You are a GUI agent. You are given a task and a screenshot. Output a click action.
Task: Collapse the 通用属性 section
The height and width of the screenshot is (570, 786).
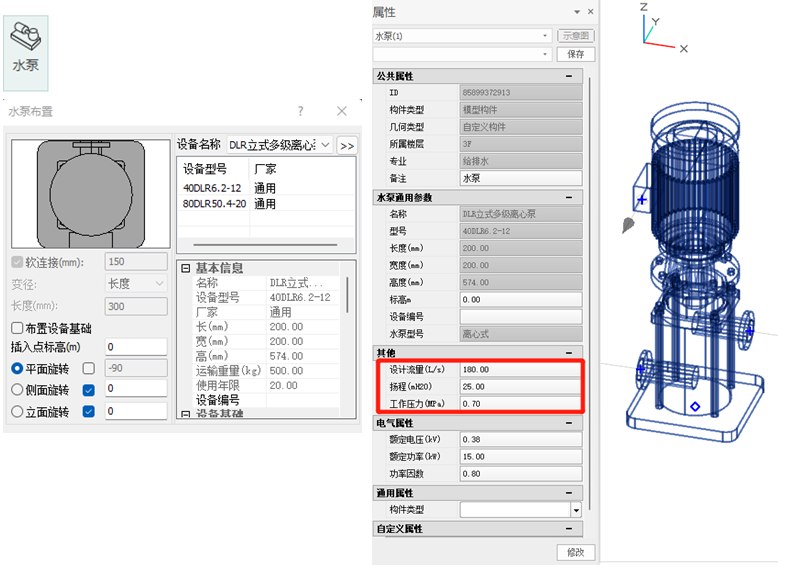(569, 493)
